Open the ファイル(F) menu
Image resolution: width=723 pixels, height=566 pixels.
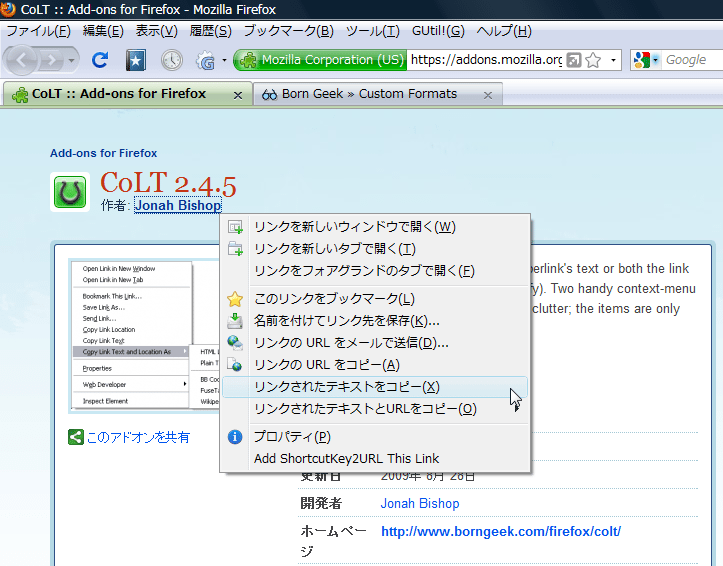tap(38, 31)
